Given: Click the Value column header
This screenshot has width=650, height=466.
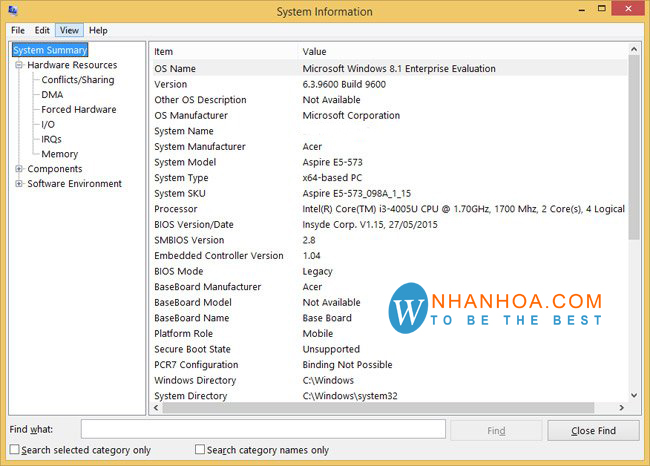Looking at the screenshot, I should pyautogui.click(x=314, y=52).
